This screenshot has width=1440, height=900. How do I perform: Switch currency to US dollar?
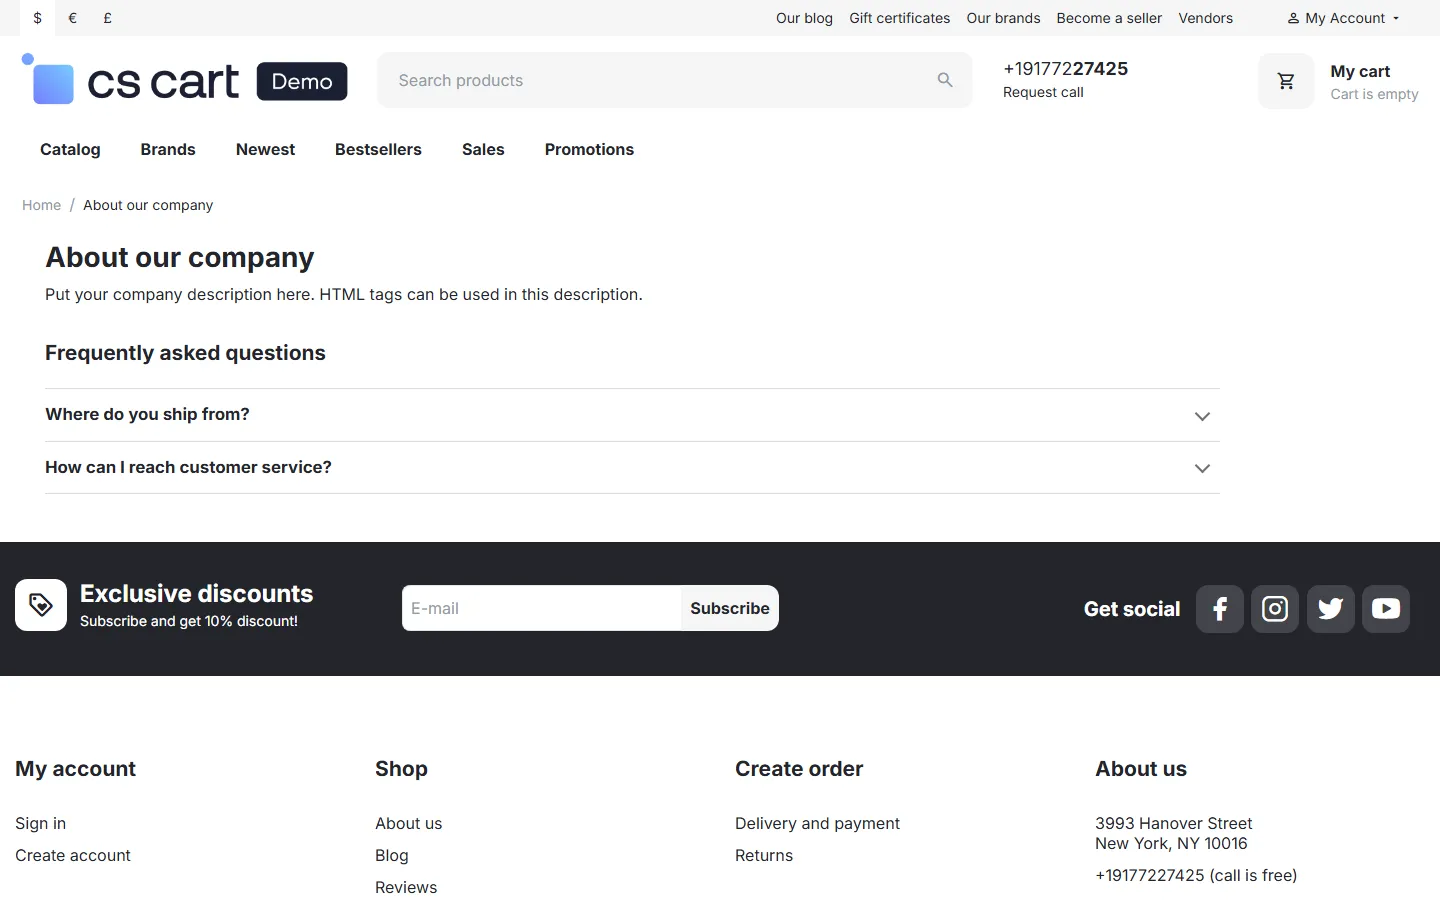pyautogui.click(x=38, y=18)
